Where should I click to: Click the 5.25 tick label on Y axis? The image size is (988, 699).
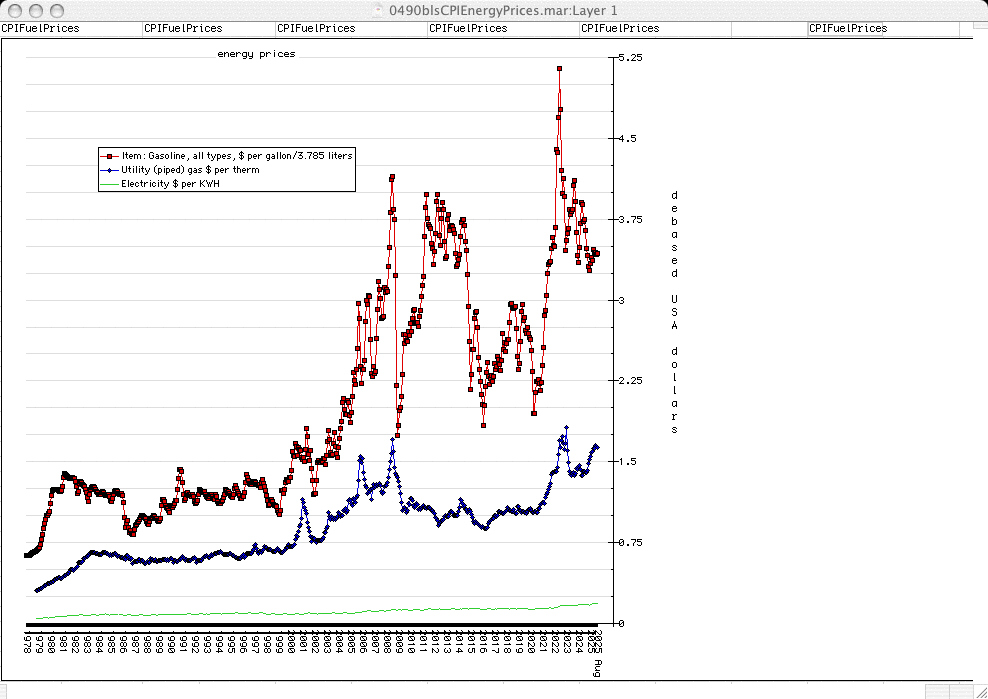click(x=630, y=58)
